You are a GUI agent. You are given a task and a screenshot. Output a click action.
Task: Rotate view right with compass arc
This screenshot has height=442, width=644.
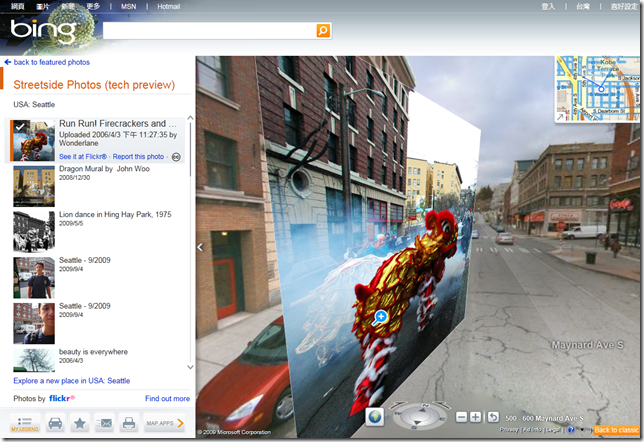442,405
